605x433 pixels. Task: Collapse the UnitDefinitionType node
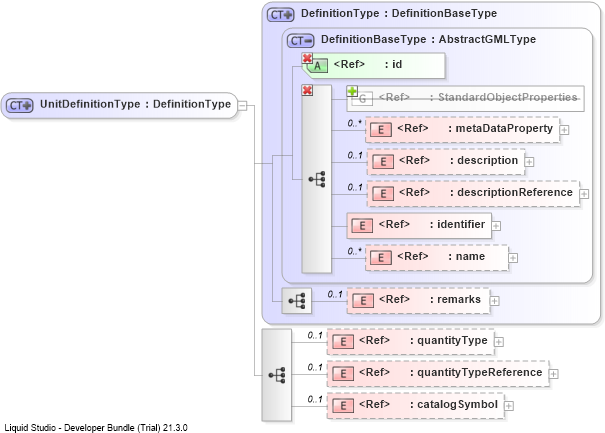click(242, 105)
